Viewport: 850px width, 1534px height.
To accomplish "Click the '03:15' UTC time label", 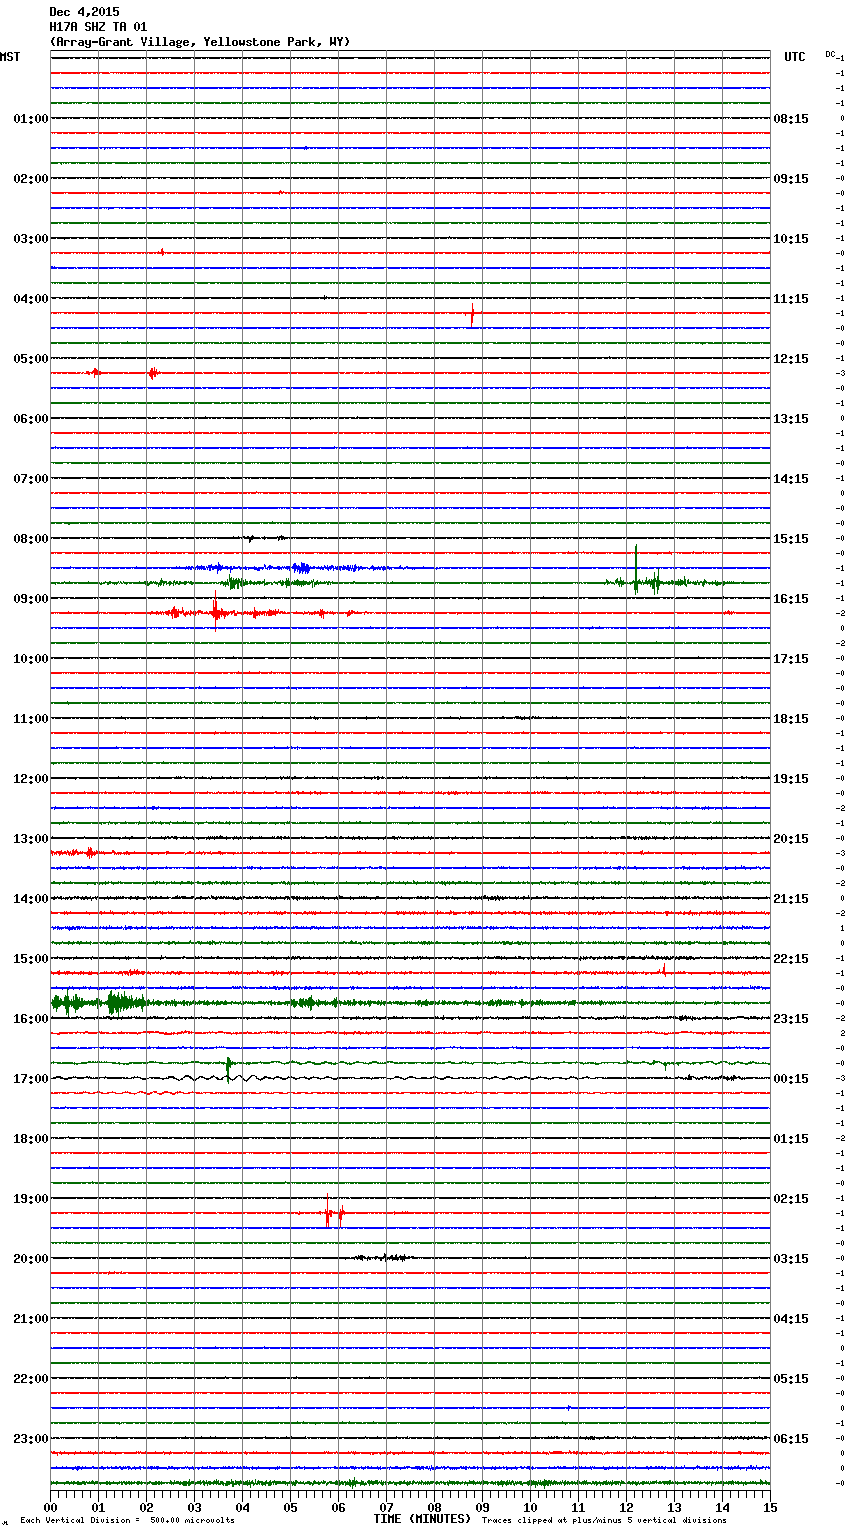I will tap(791, 1259).
